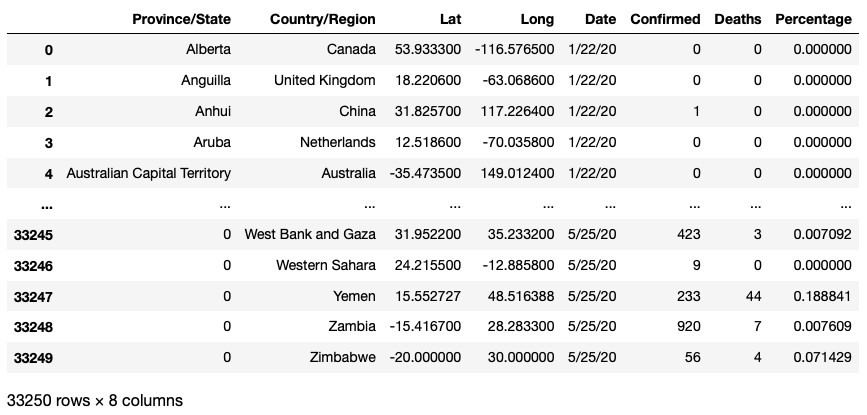Click the Province/State column header
This screenshot has height=415, width=867.
pos(181,19)
